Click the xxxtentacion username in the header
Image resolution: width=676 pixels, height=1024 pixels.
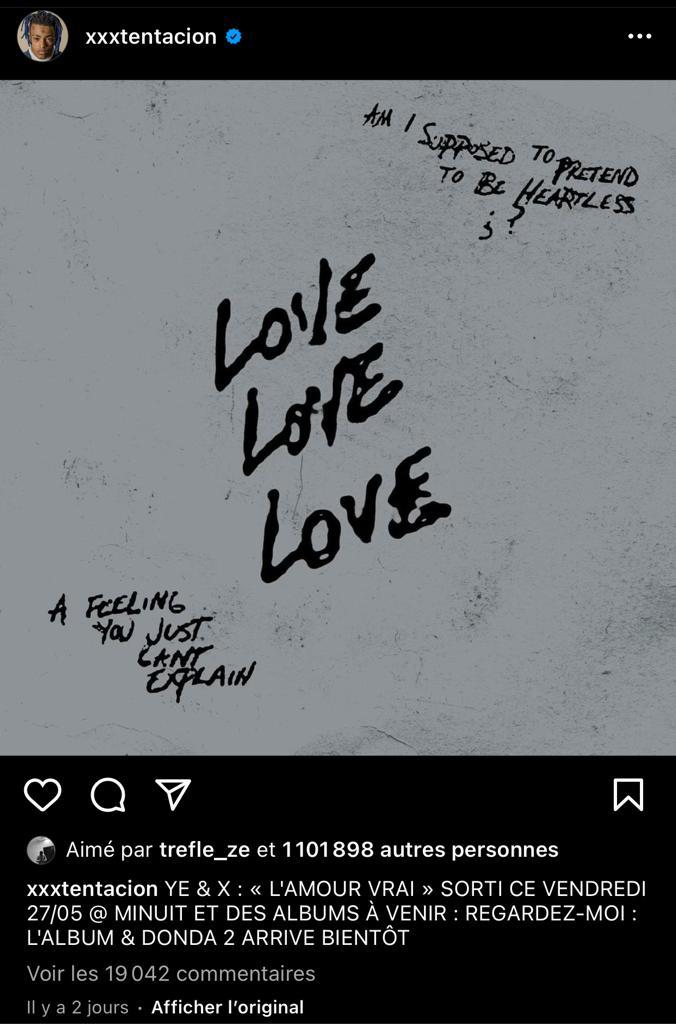pos(151,37)
